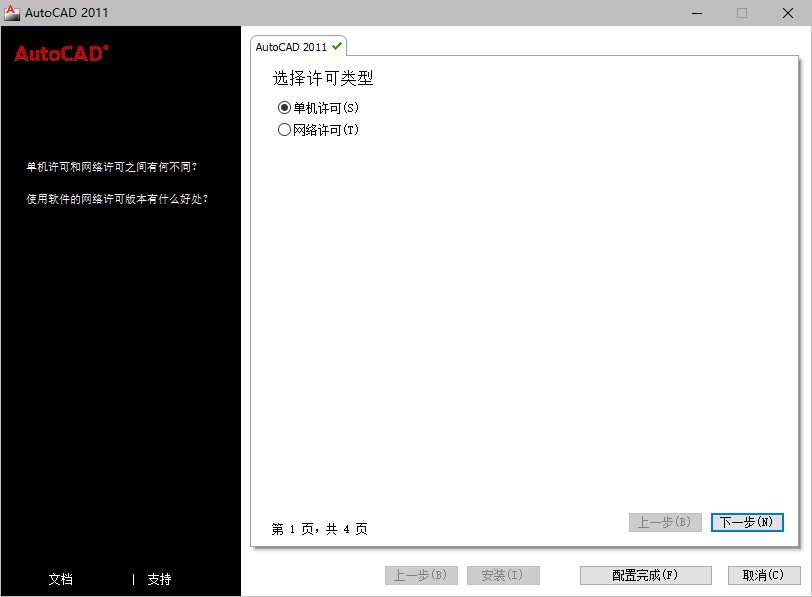Open the 支持 support link
Screen dimensions: 812x597
160,579
